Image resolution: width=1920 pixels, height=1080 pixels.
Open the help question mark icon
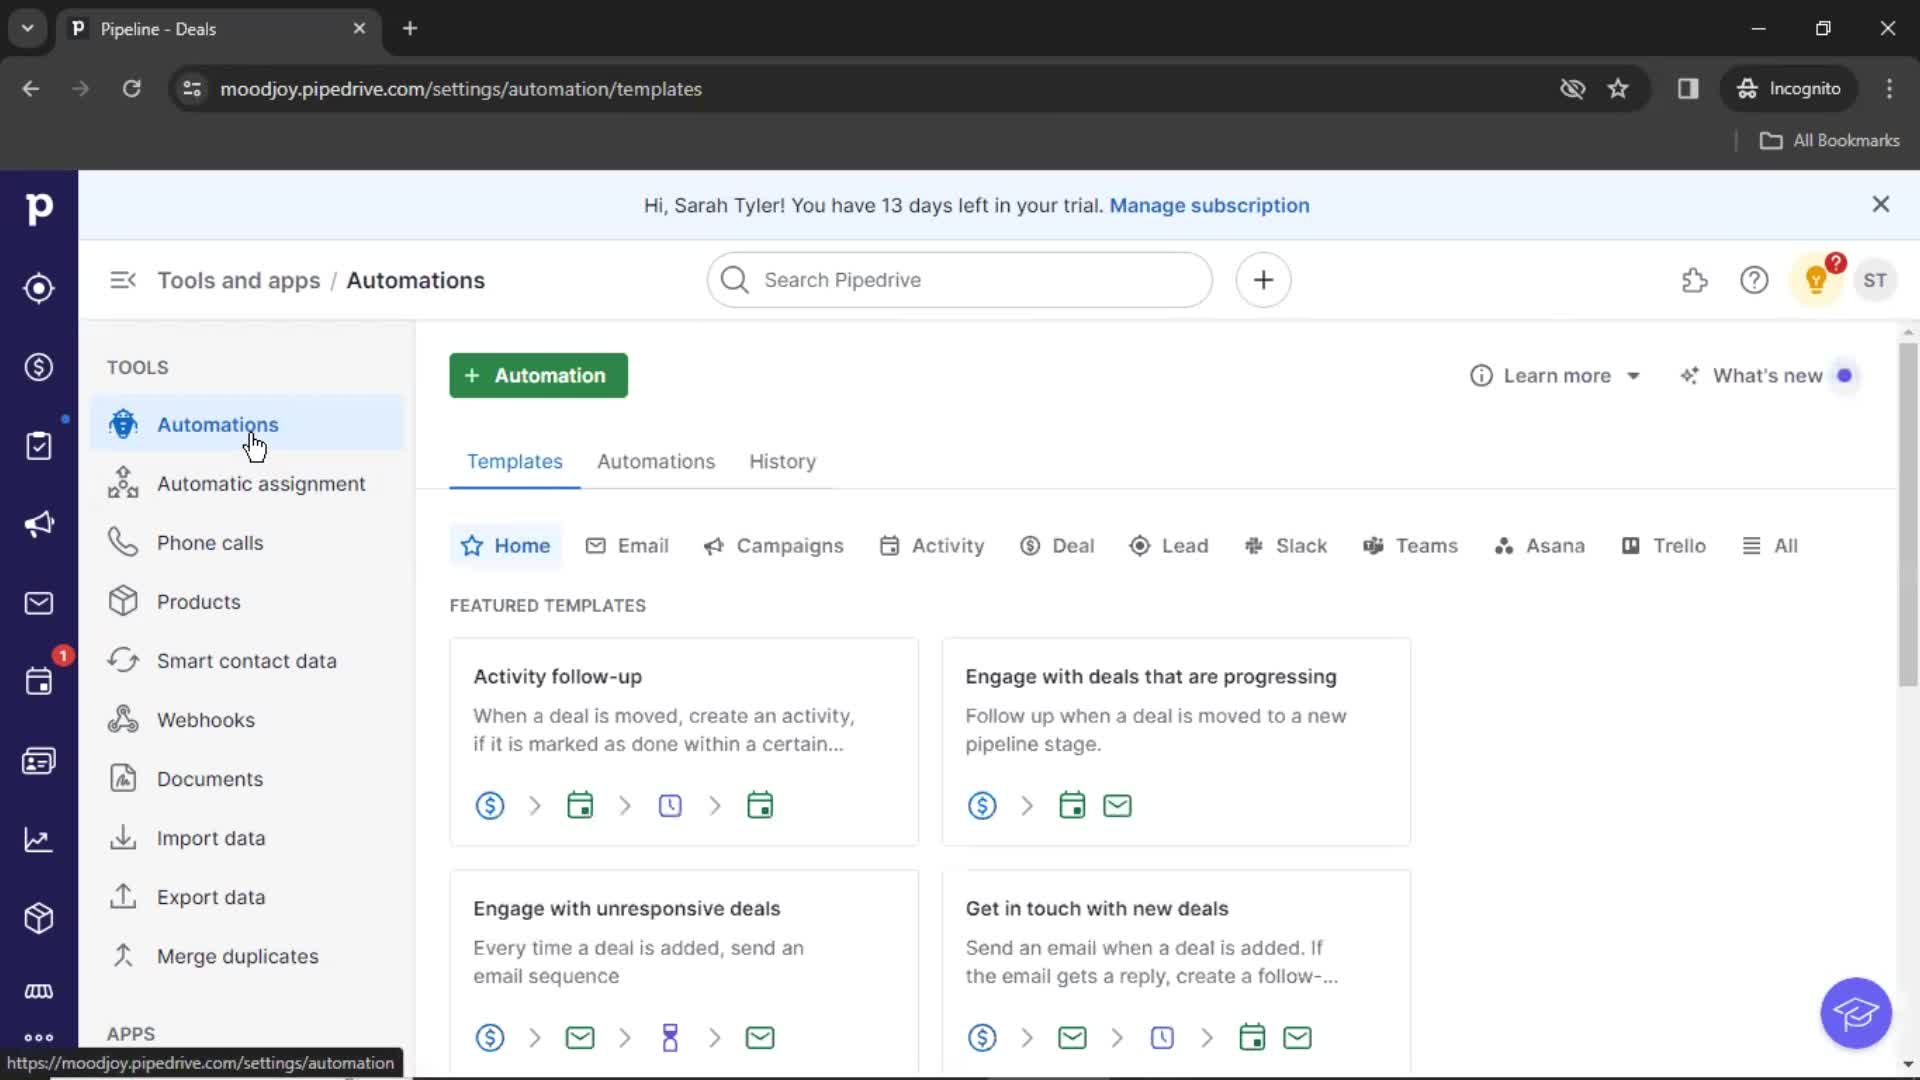[1754, 280]
